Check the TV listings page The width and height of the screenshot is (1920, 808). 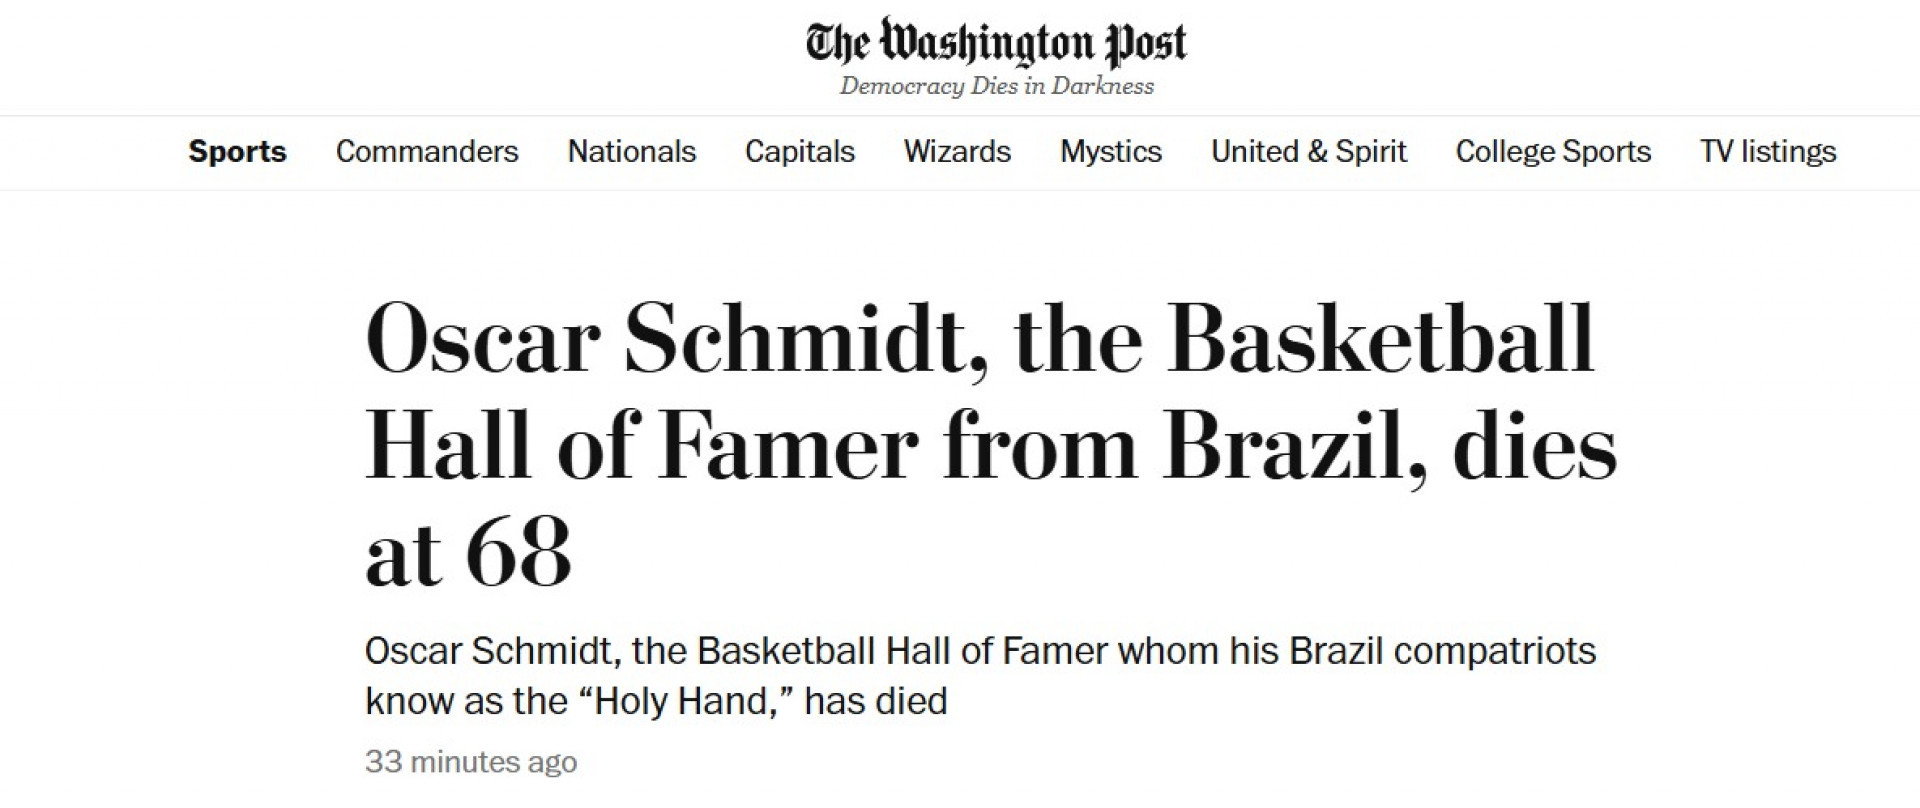[x=1769, y=152]
